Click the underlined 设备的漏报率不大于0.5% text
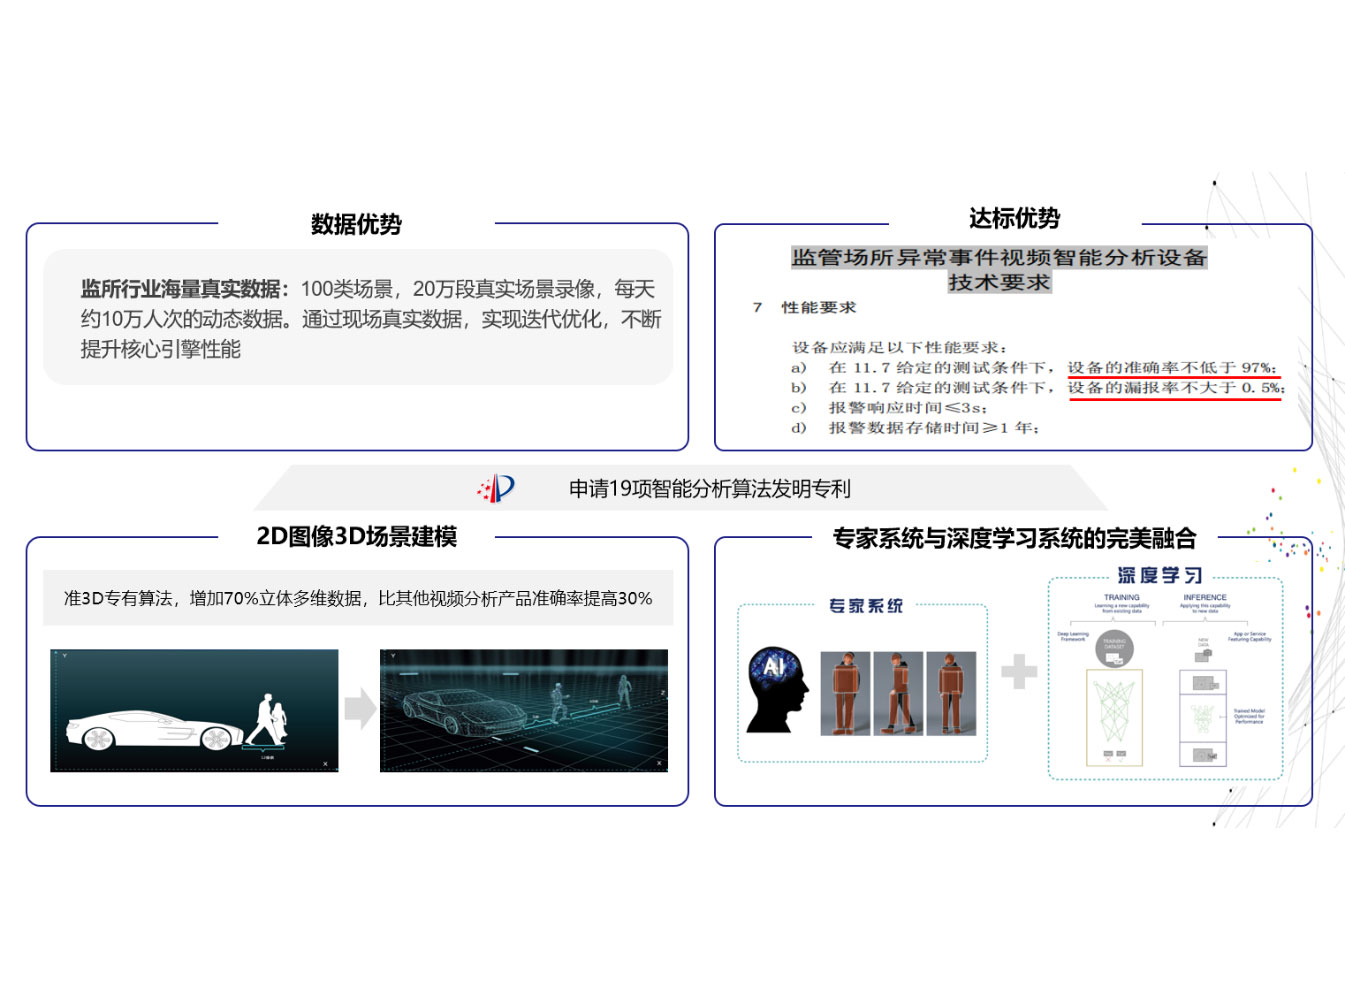 1175,388
